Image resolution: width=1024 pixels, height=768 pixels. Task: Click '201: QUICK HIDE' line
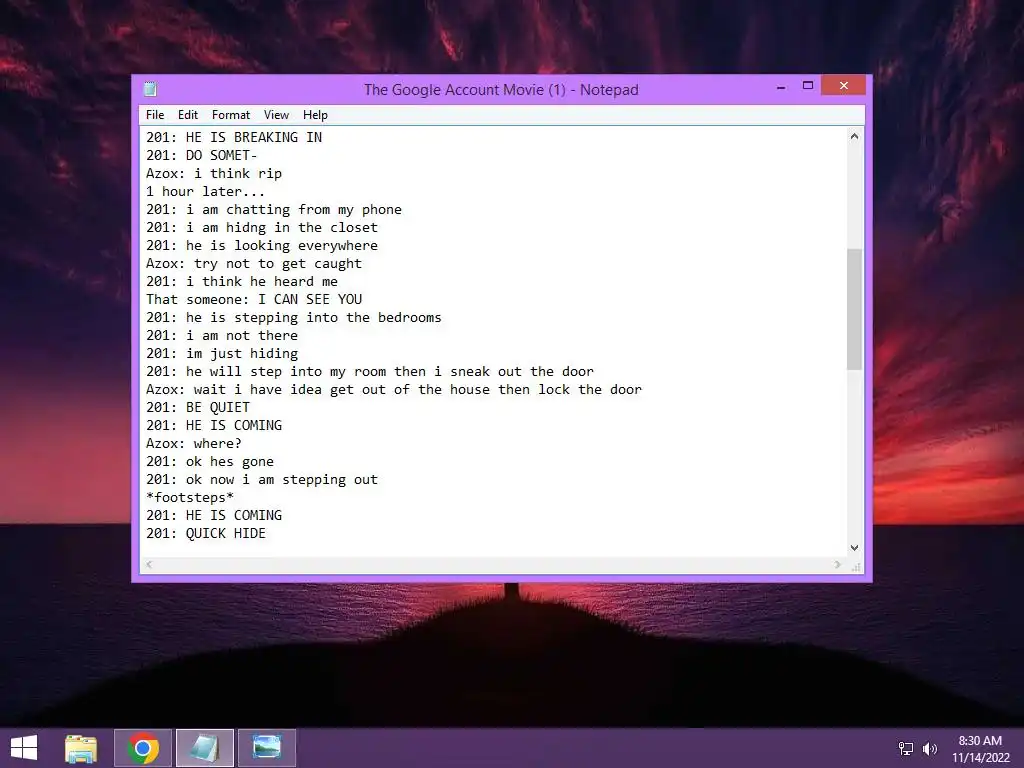click(x=206, y=534)
